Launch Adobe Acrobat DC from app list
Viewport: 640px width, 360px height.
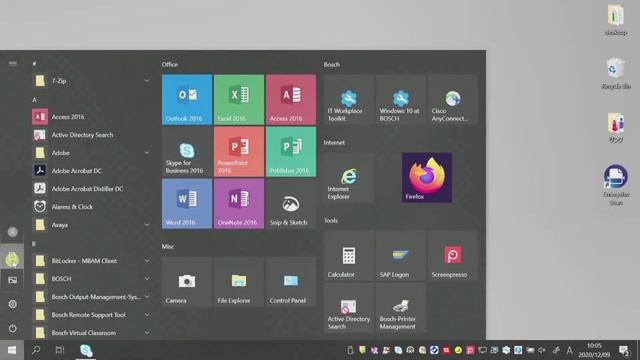point(91,171)
